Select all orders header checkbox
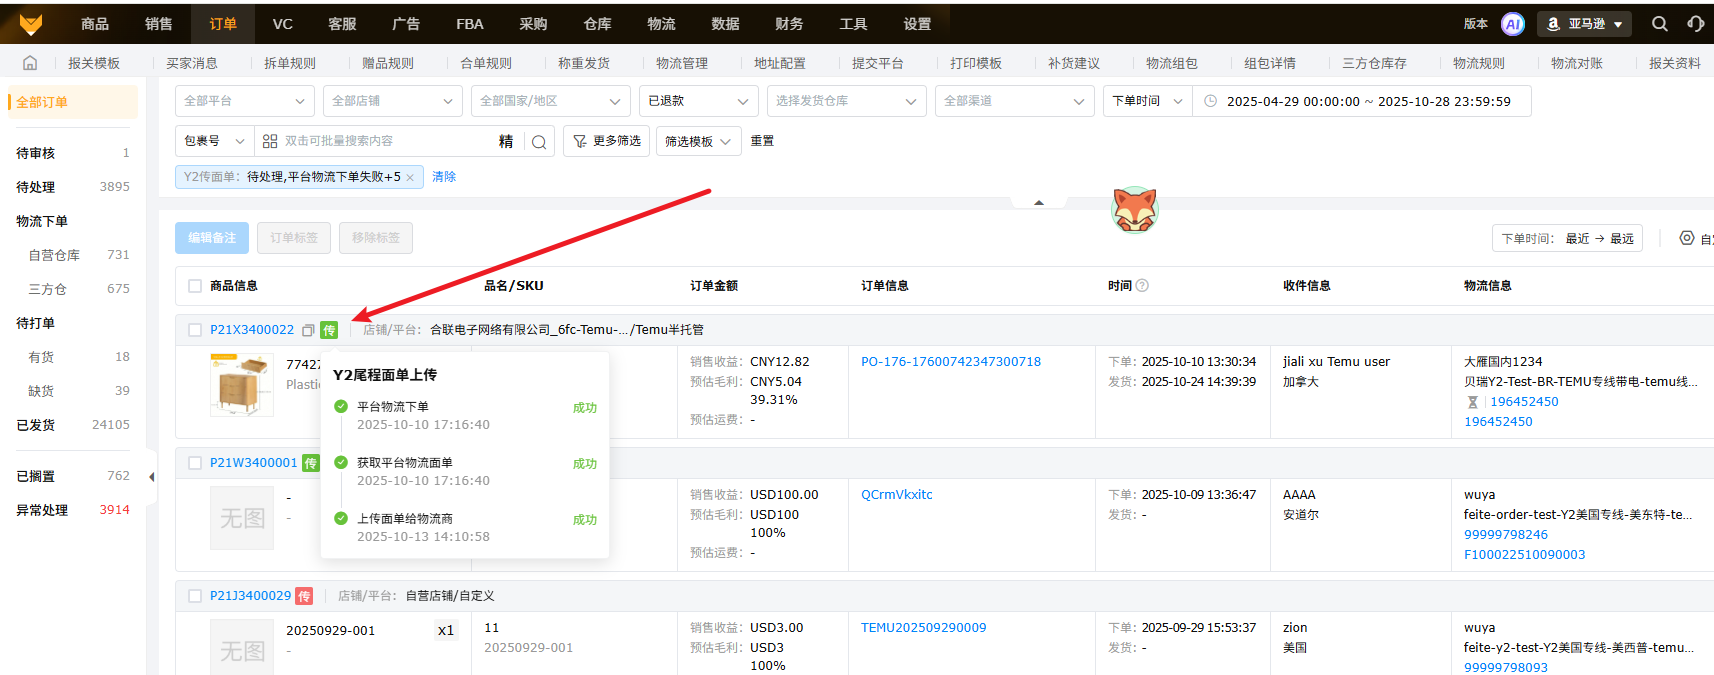Viewport: 1714px width, 675px height. 195,286
